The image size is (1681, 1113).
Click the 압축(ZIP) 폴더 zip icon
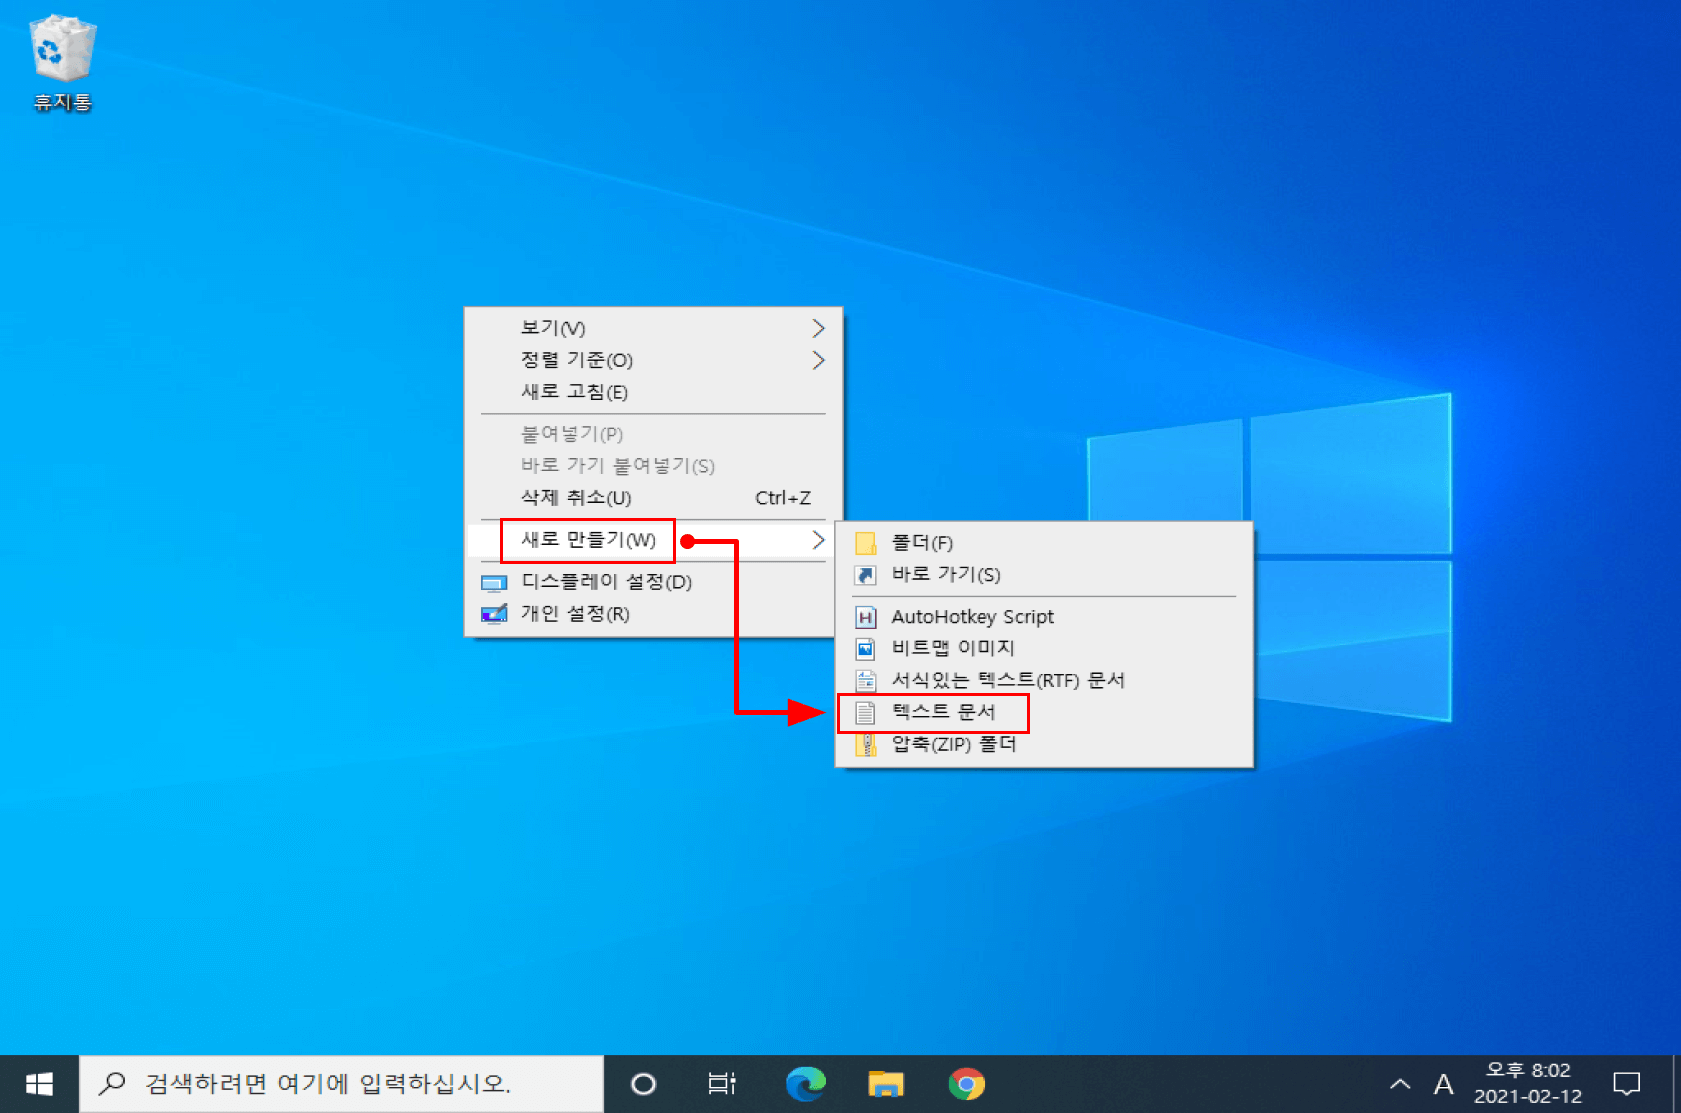coord(866,744)
